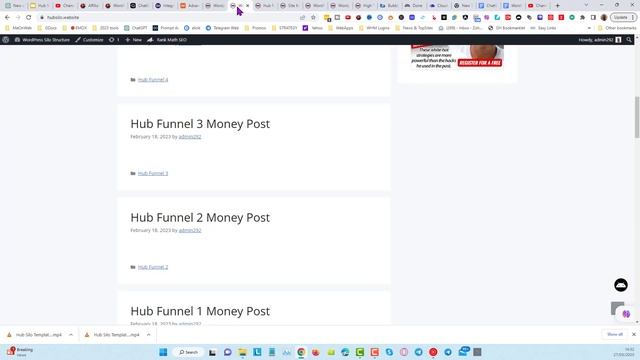Open the Extensions puzzle piece icon

(x=582, y=18)
